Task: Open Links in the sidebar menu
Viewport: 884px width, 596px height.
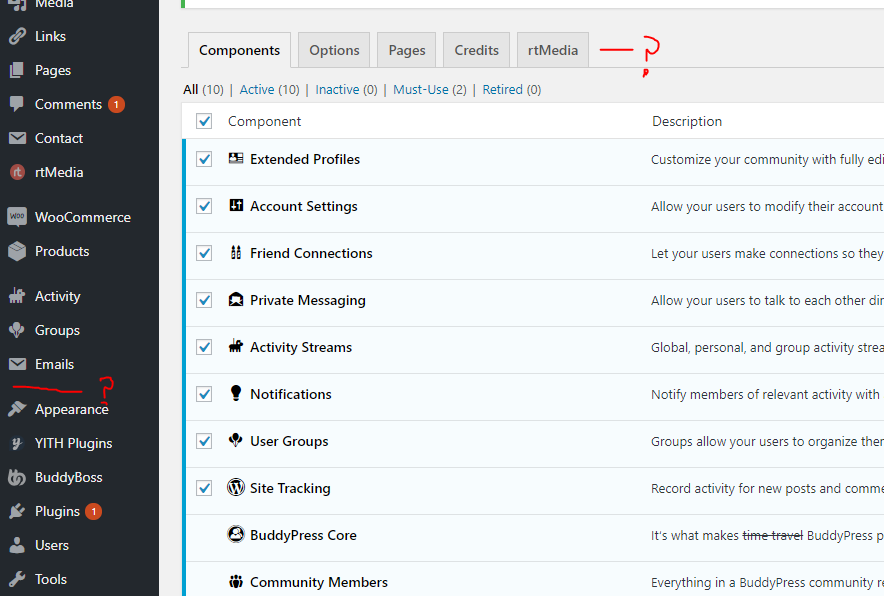Action: coord(50,36)
